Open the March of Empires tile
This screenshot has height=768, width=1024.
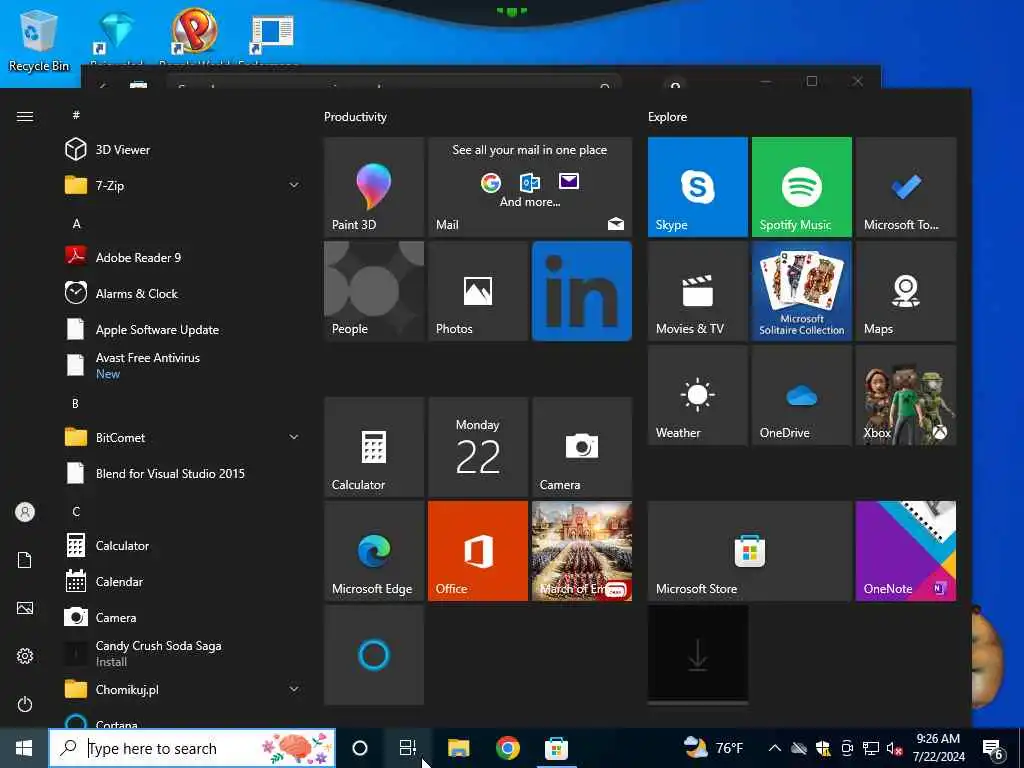pyautogui.click(x=582, y=551)
